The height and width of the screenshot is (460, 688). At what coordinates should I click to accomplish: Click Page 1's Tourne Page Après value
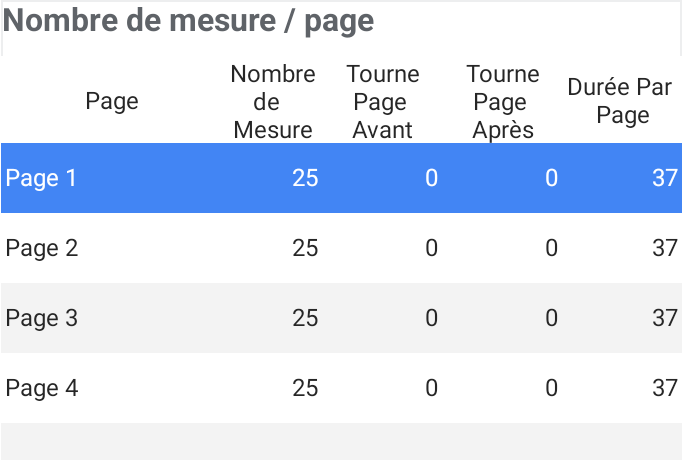(552, 178)
